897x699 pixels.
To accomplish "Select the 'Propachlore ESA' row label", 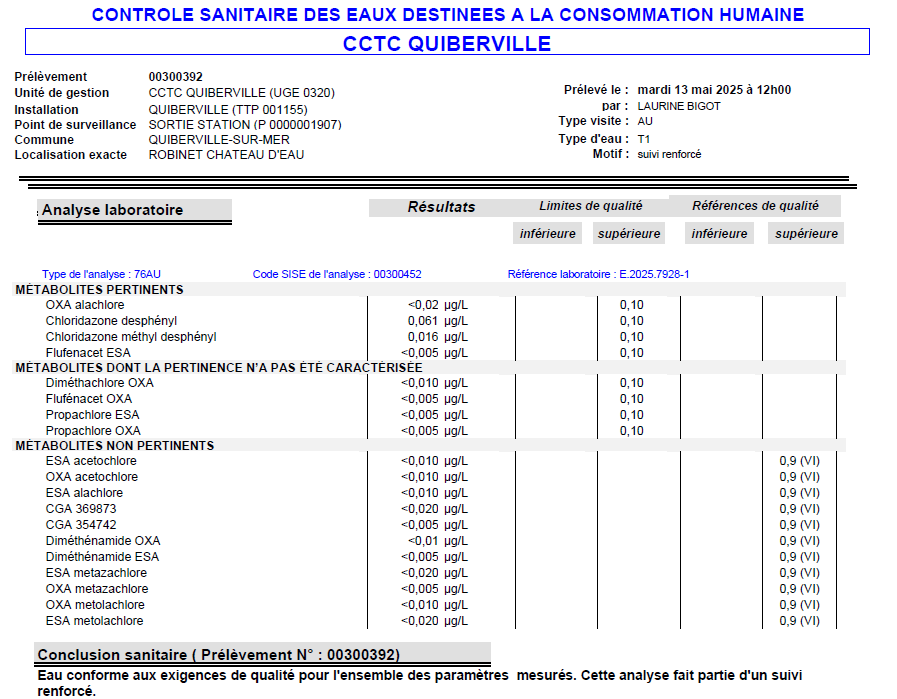I will click(x=92, y=415).
